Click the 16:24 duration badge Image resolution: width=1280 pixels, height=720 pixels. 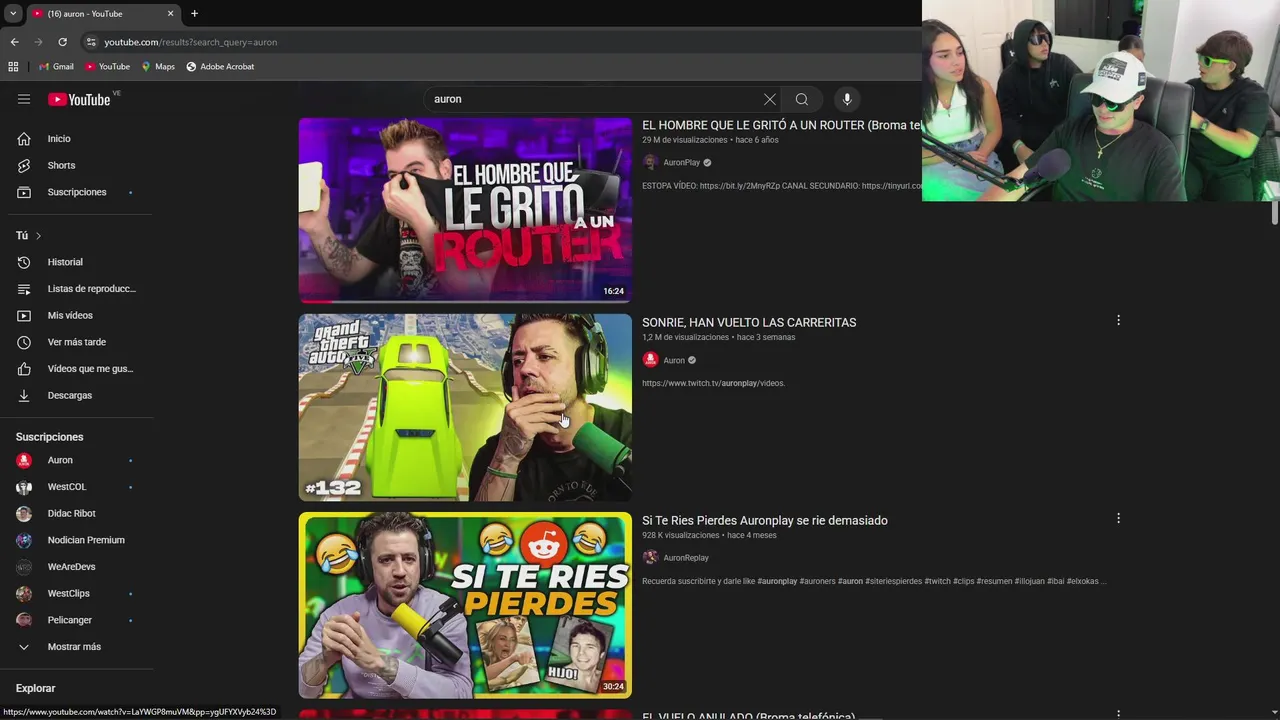pos(613,291)
